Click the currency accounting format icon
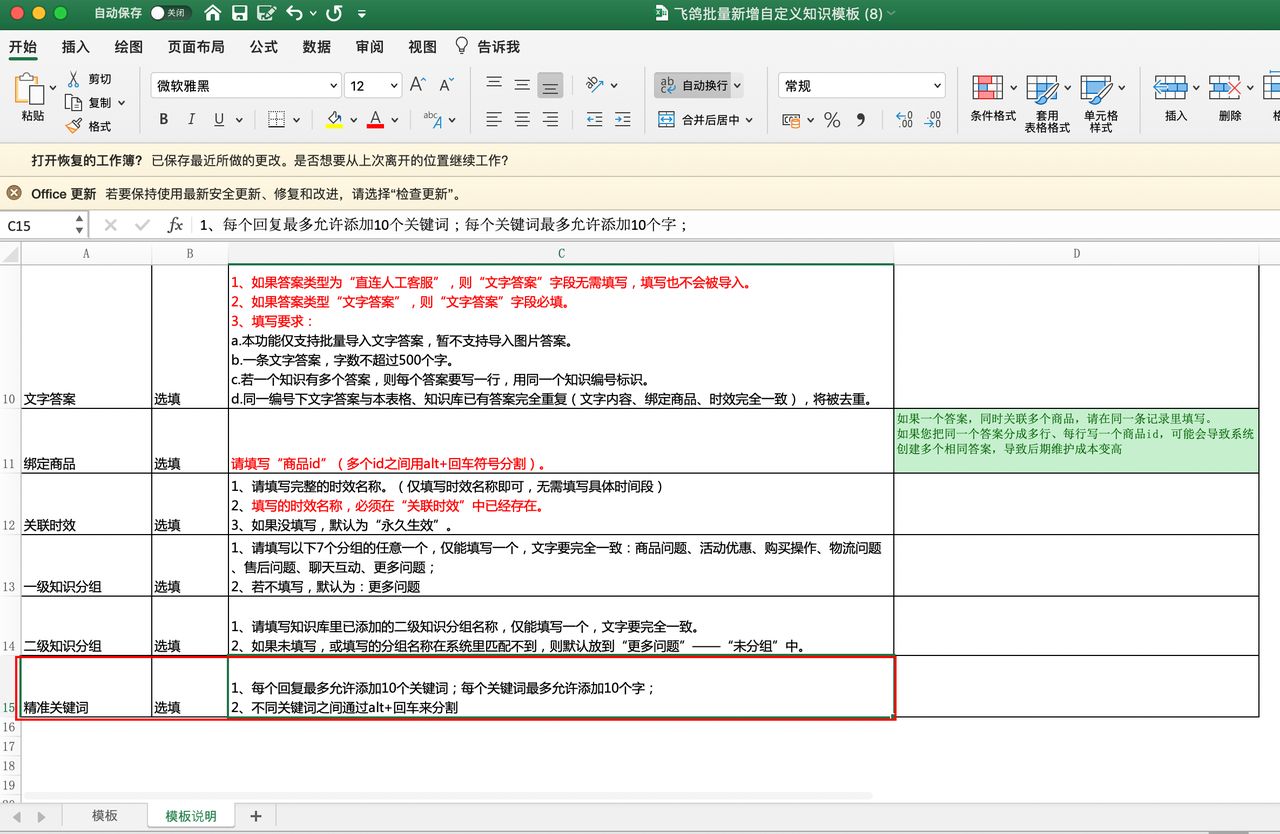The width and height of the screenshot is (1280, 834). click(x=790, y=120)
